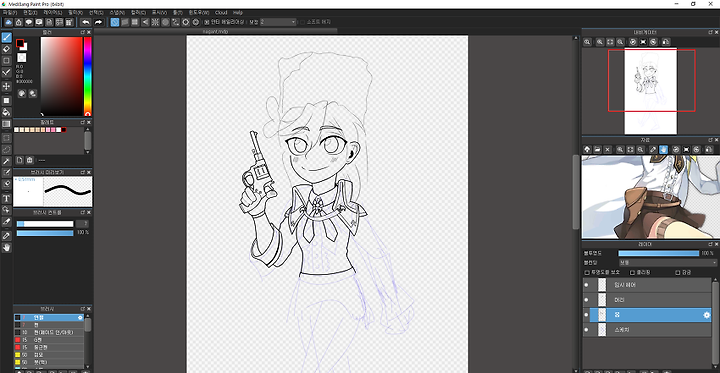Select the Magic Wand tool

(x=6, y=161)
